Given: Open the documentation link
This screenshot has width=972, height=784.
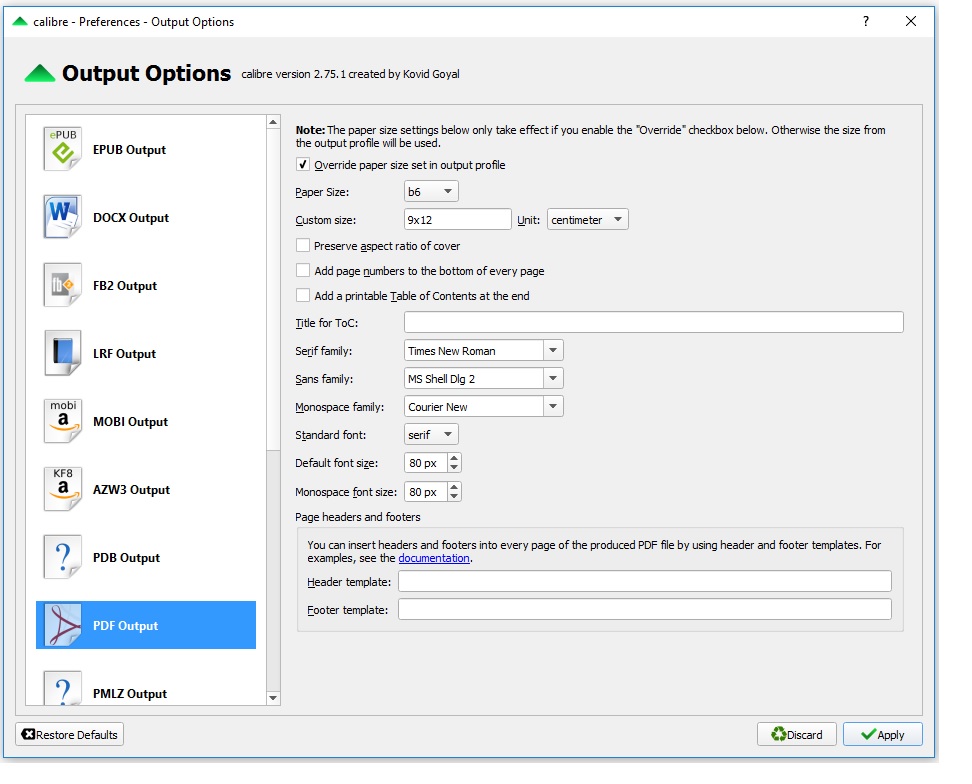Looking at the screenshot, I should (x=434, y=558).
